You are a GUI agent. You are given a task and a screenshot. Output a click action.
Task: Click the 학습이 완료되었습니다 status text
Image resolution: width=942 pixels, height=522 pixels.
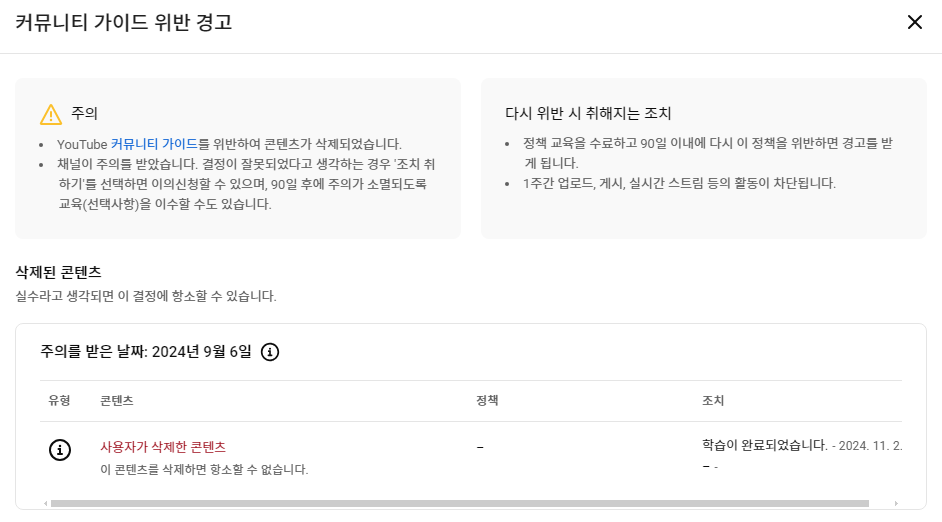point(765,445)
